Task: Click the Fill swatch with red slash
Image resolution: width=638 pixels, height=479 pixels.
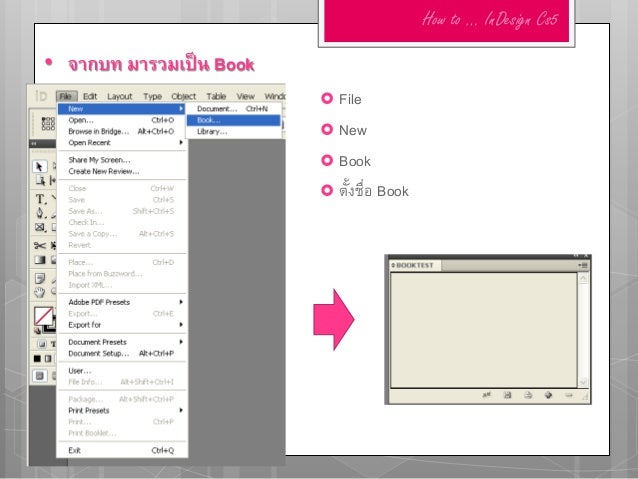Action: click(x=44, y=316)
